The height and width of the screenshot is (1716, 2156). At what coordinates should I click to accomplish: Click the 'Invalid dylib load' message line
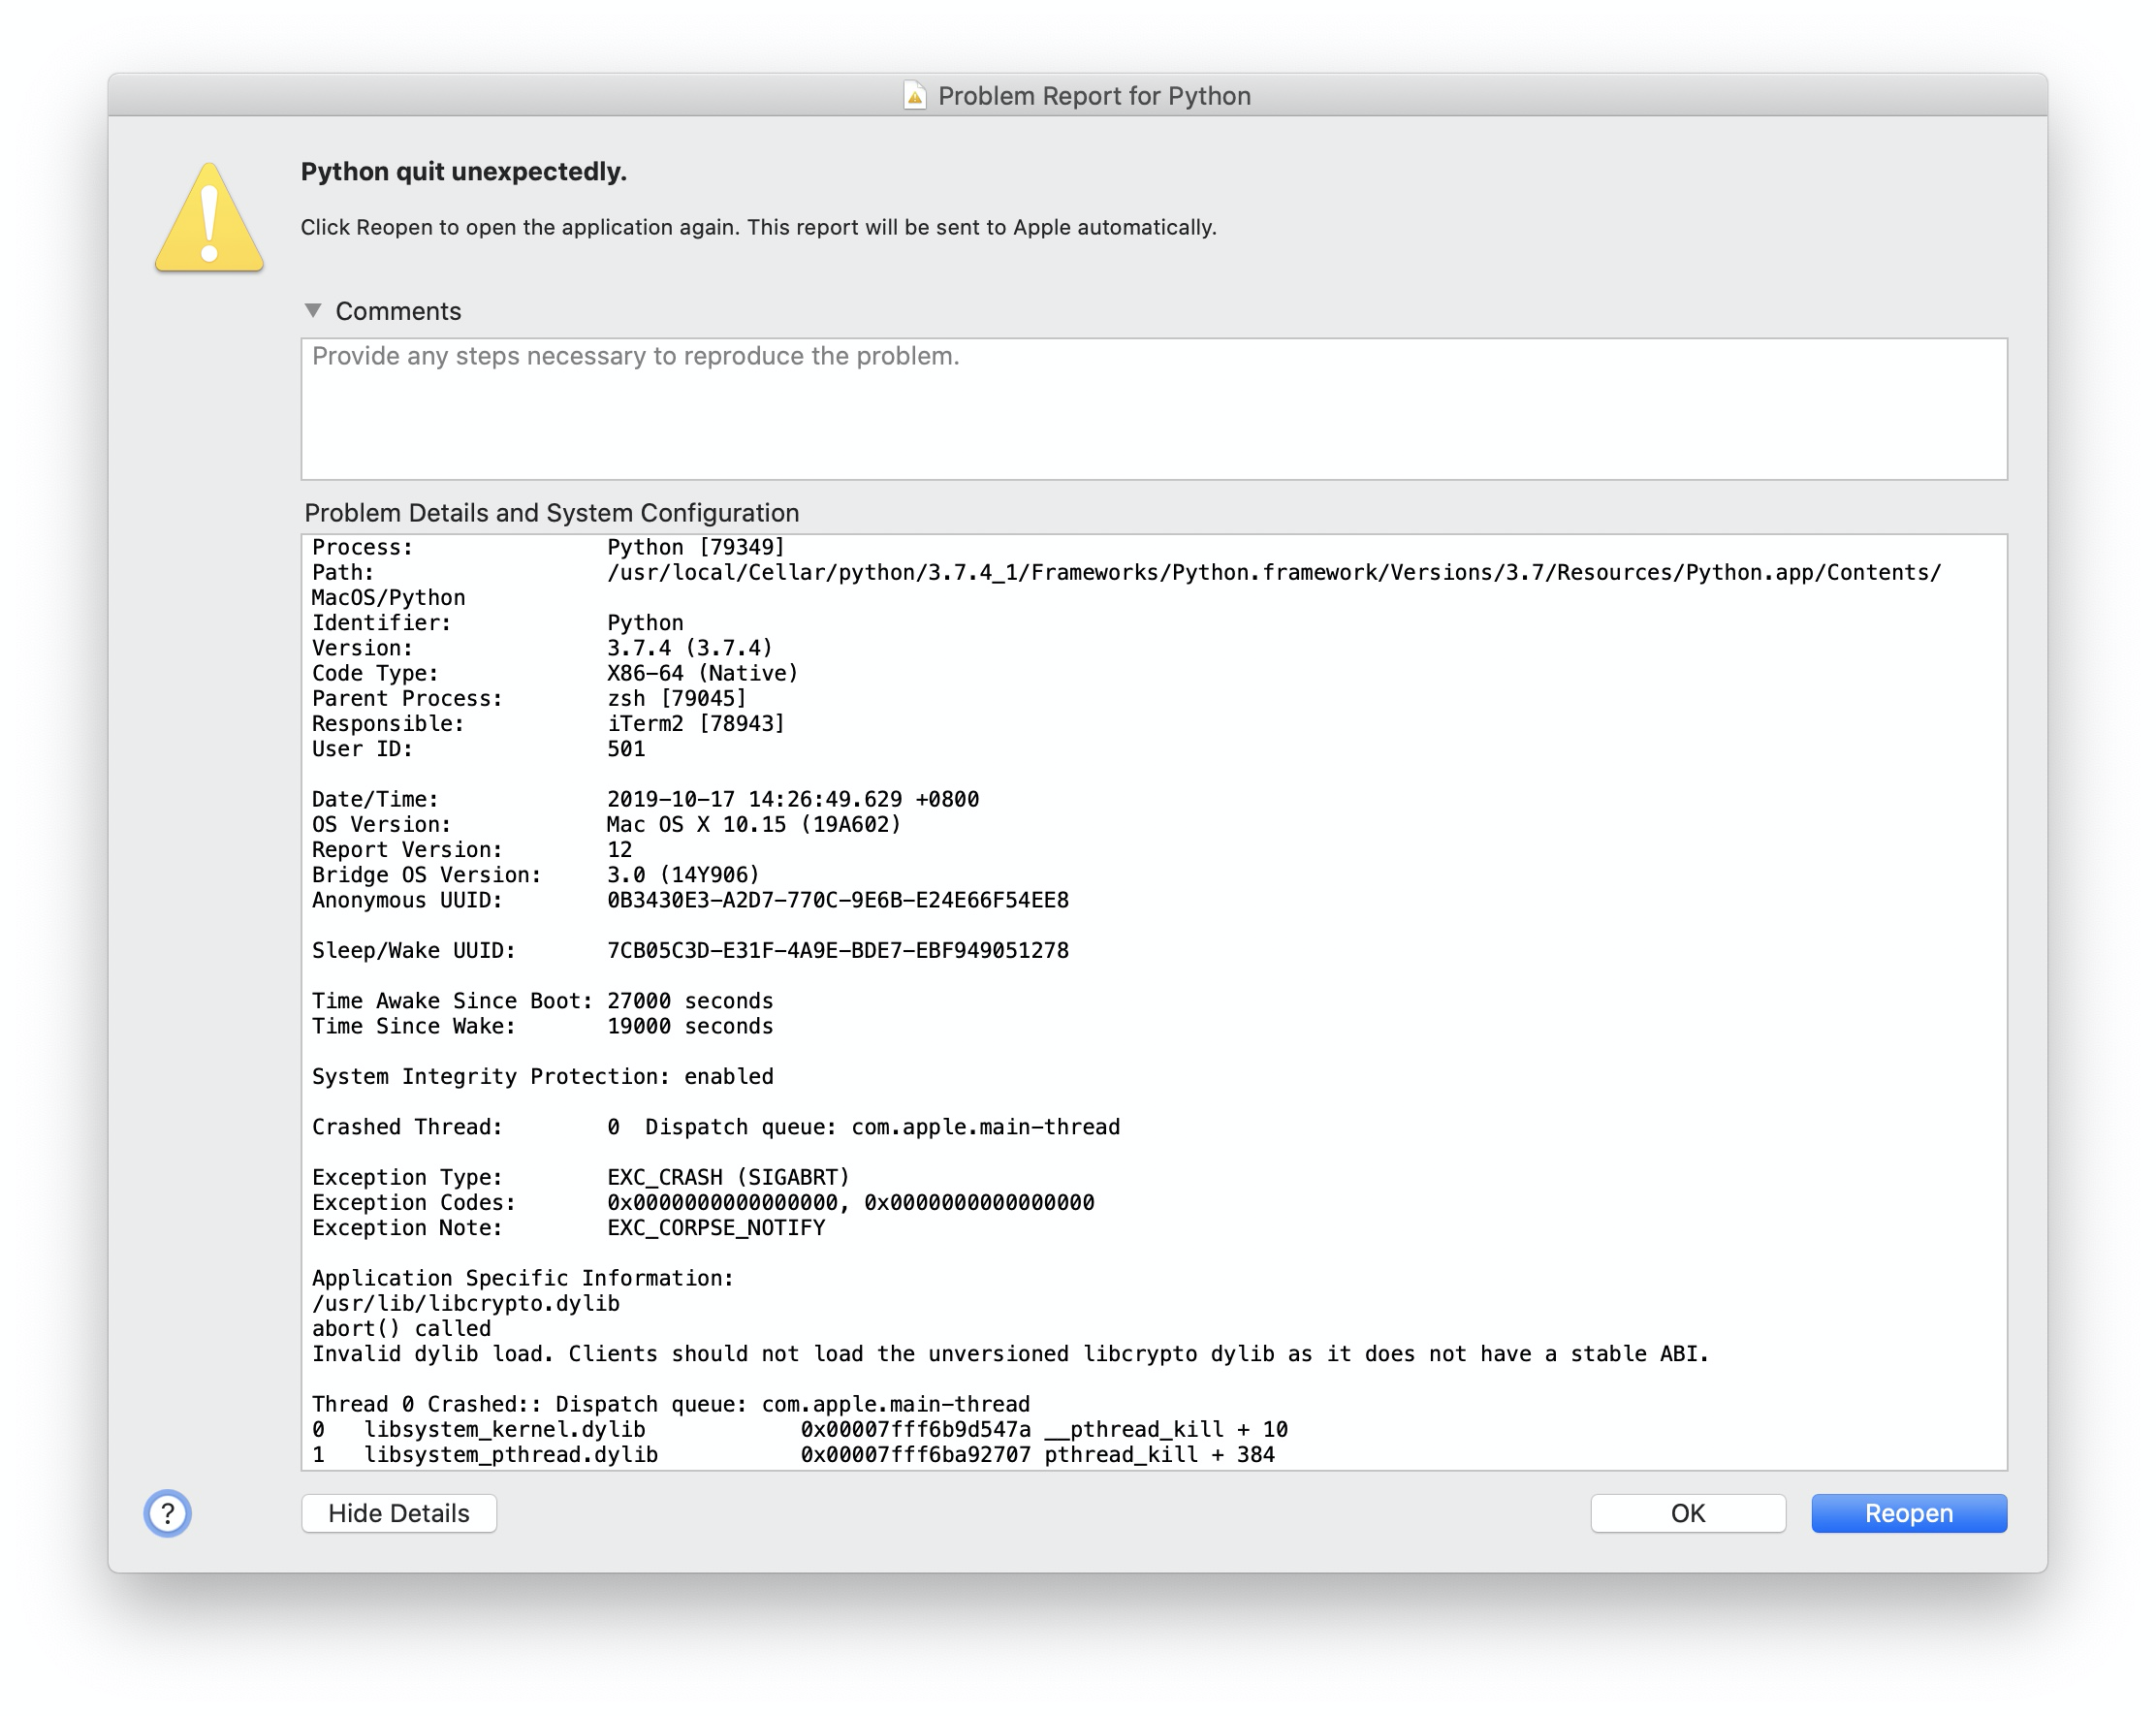(x=1011, y=1353)
